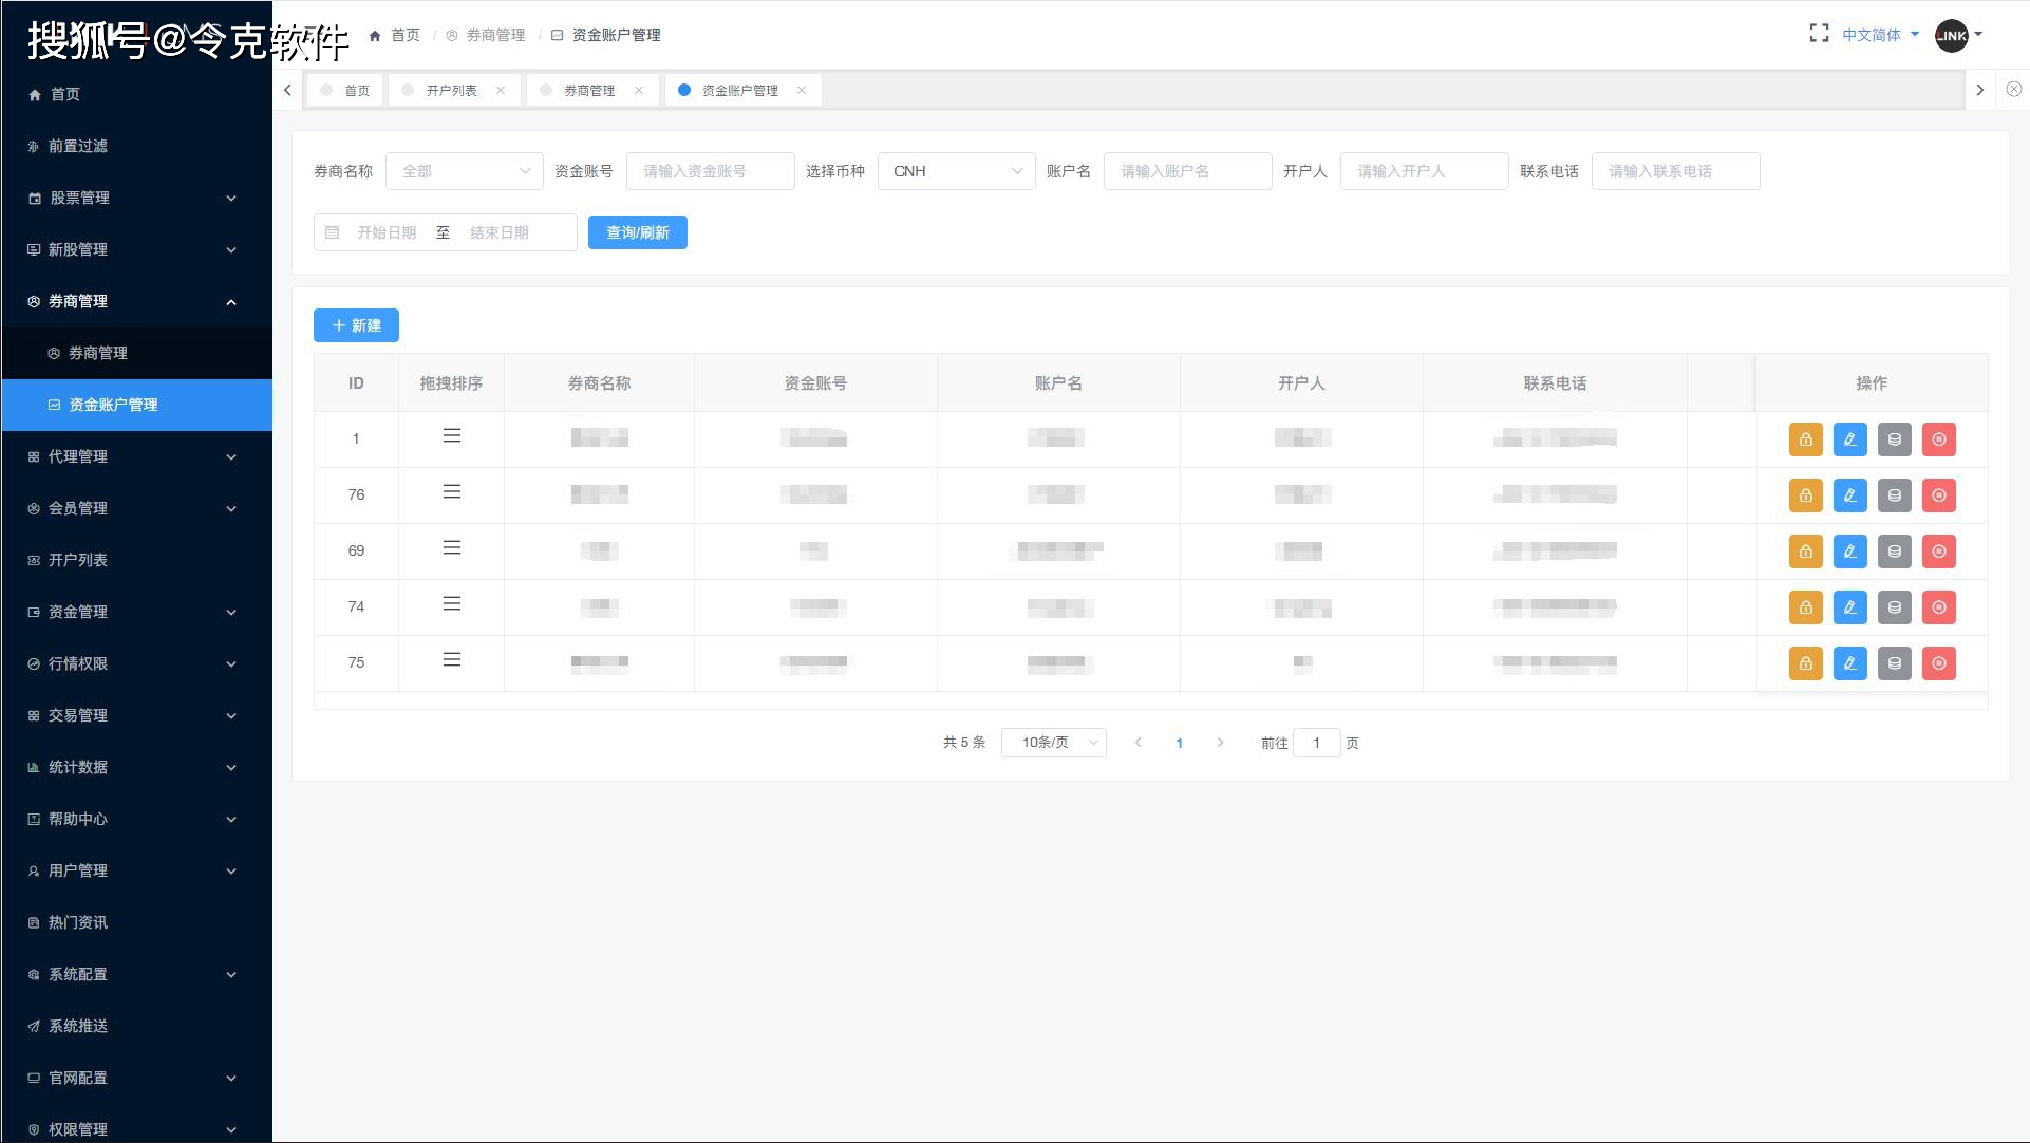Expand the 新股管理 sidebar menu
Screen dimensions: 2030x1143
pyautogui.click(x=136, y=250)
